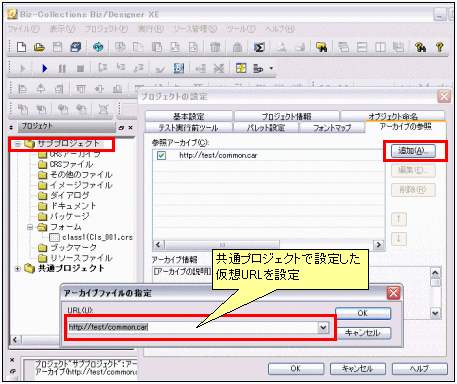This screenshot has width=457, height=384.
Task: Switch to the パレット設定 tab
Action: pyautogui.click(x=266, y=127)
